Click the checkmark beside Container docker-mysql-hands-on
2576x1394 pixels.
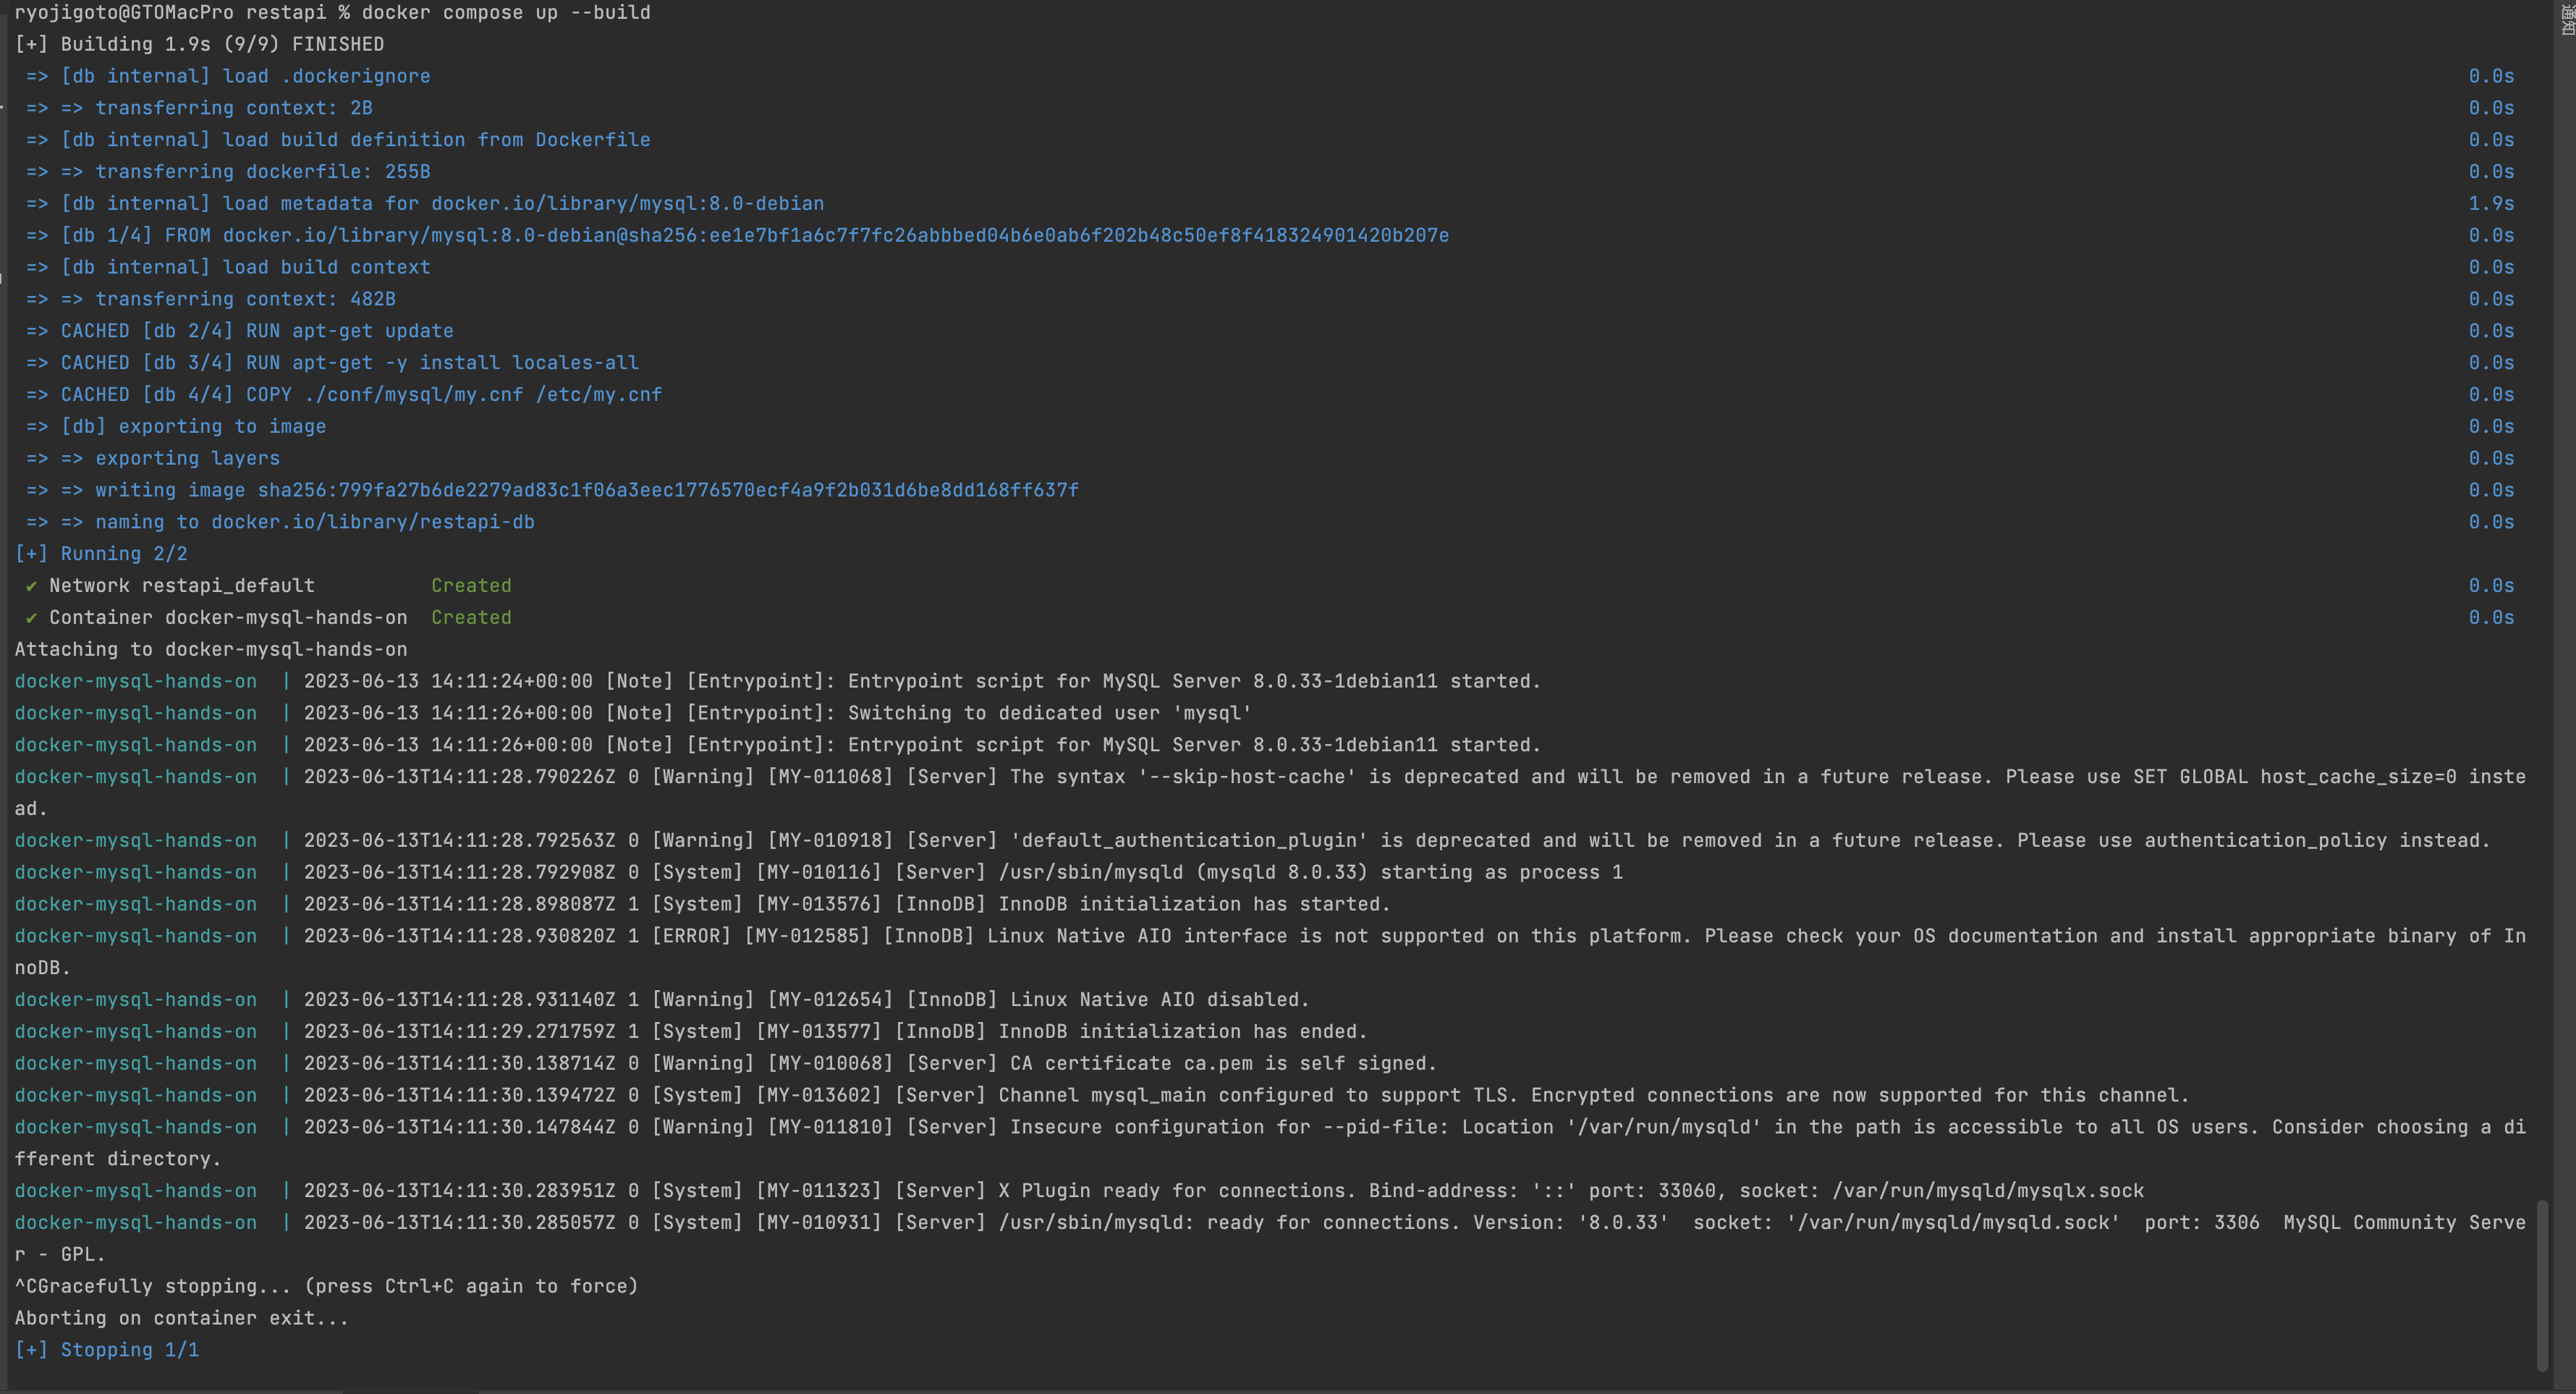(31, 617)
